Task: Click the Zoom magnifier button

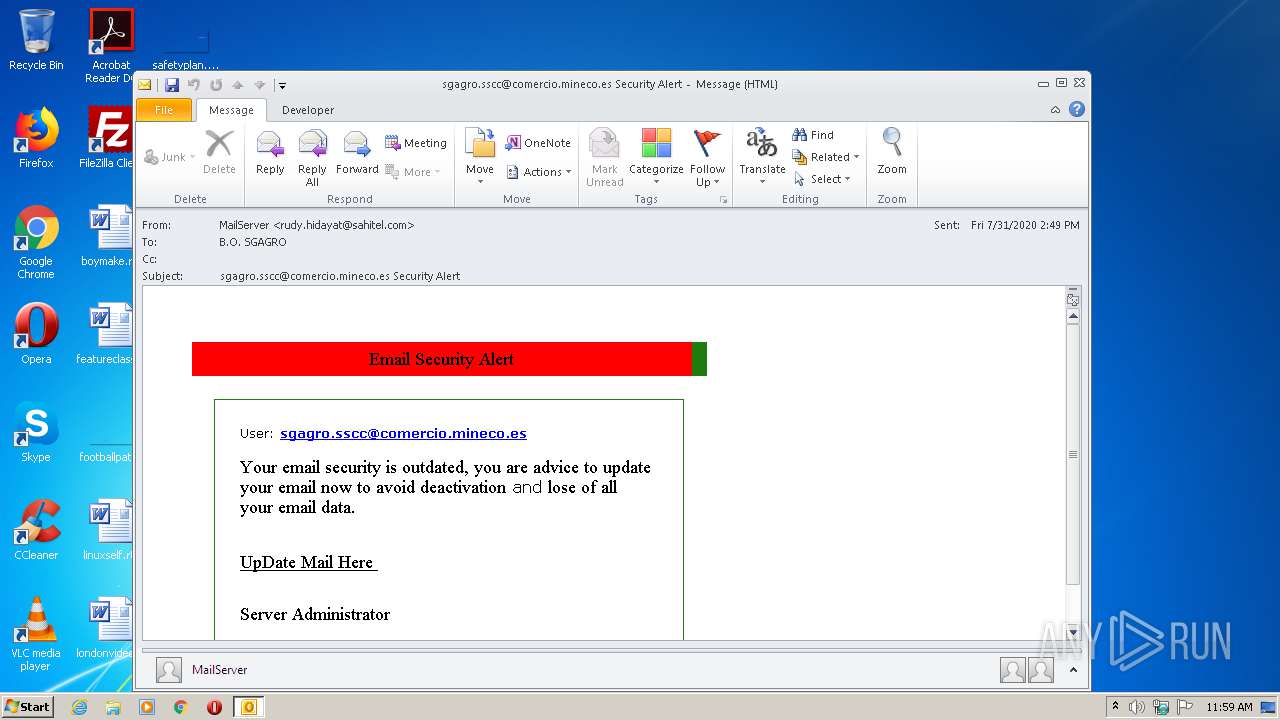Action: point(892,154)
